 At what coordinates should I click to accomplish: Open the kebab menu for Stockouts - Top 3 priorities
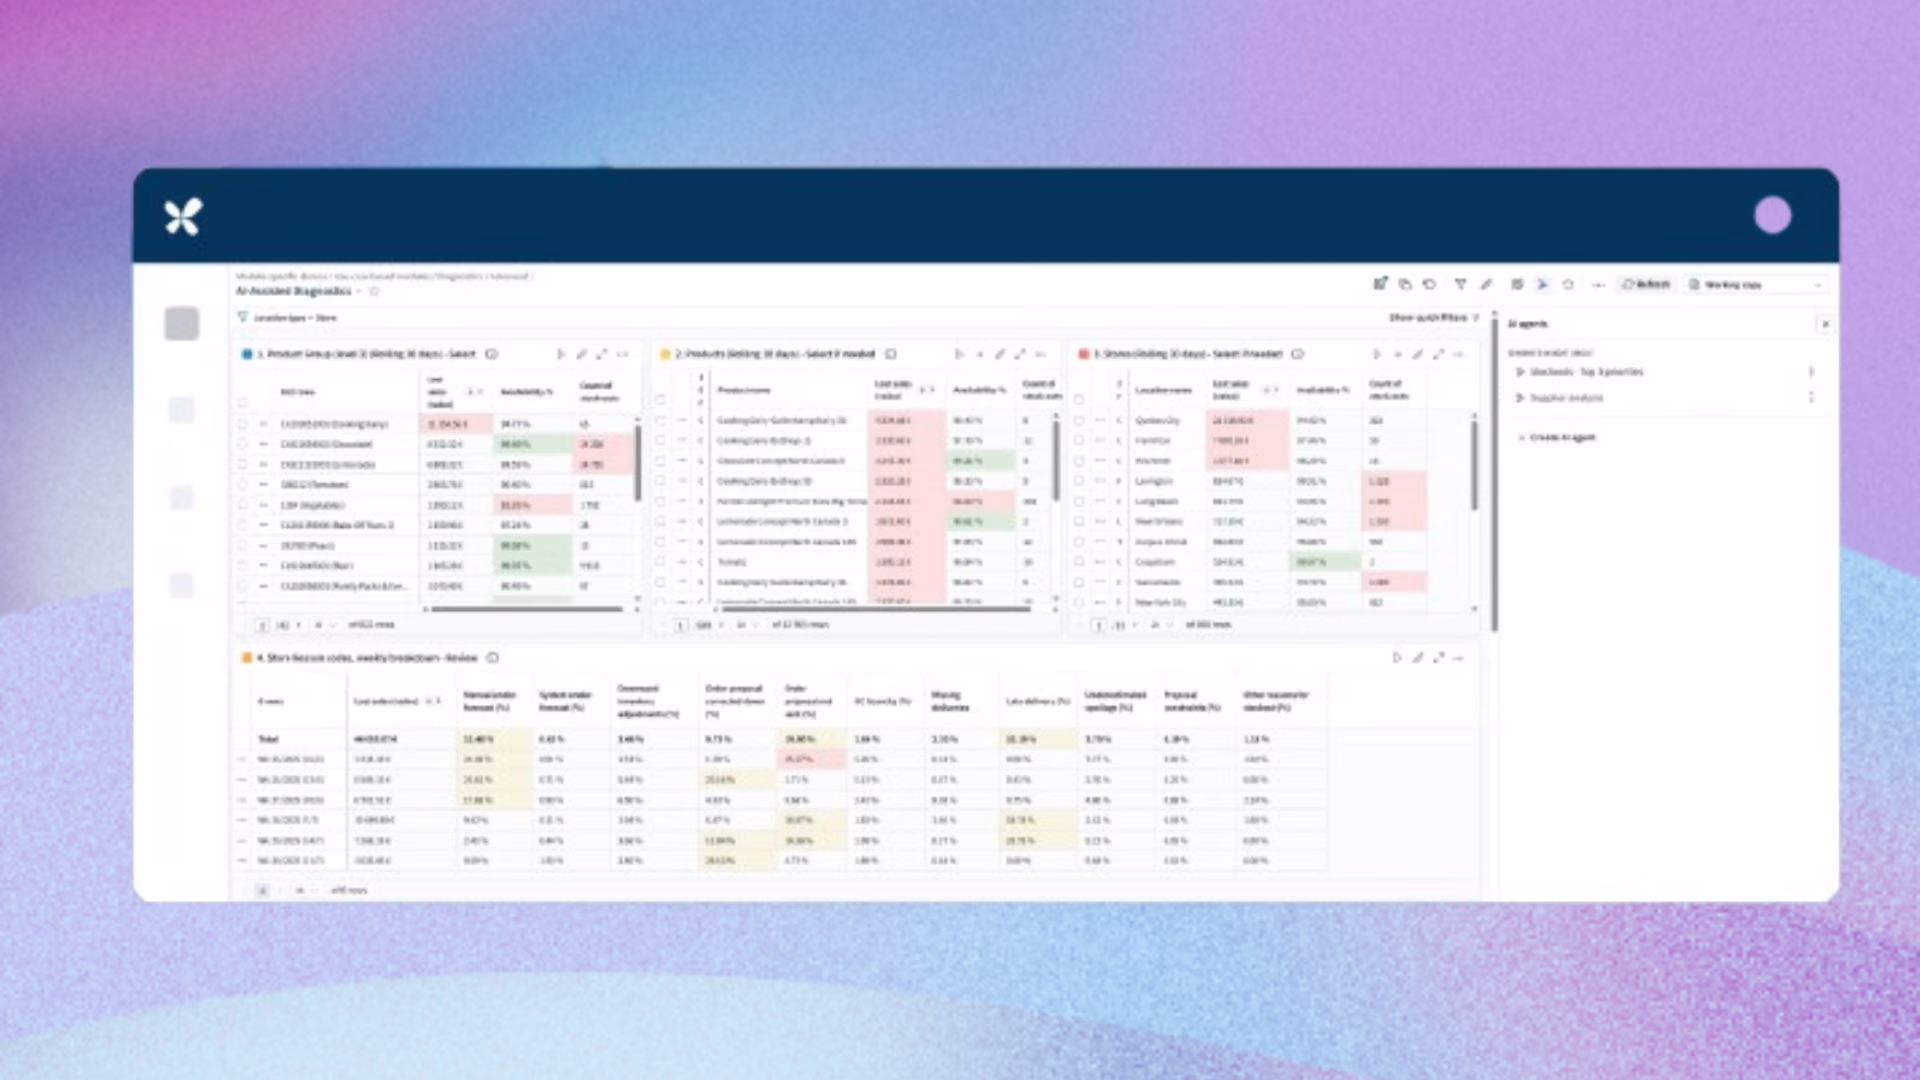(x=1811, y=372)
